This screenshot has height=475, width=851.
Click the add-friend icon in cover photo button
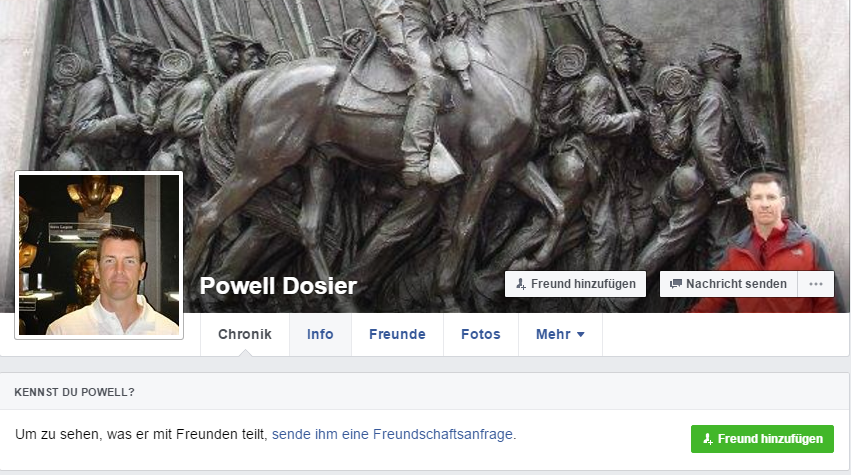tap(521, 284)
